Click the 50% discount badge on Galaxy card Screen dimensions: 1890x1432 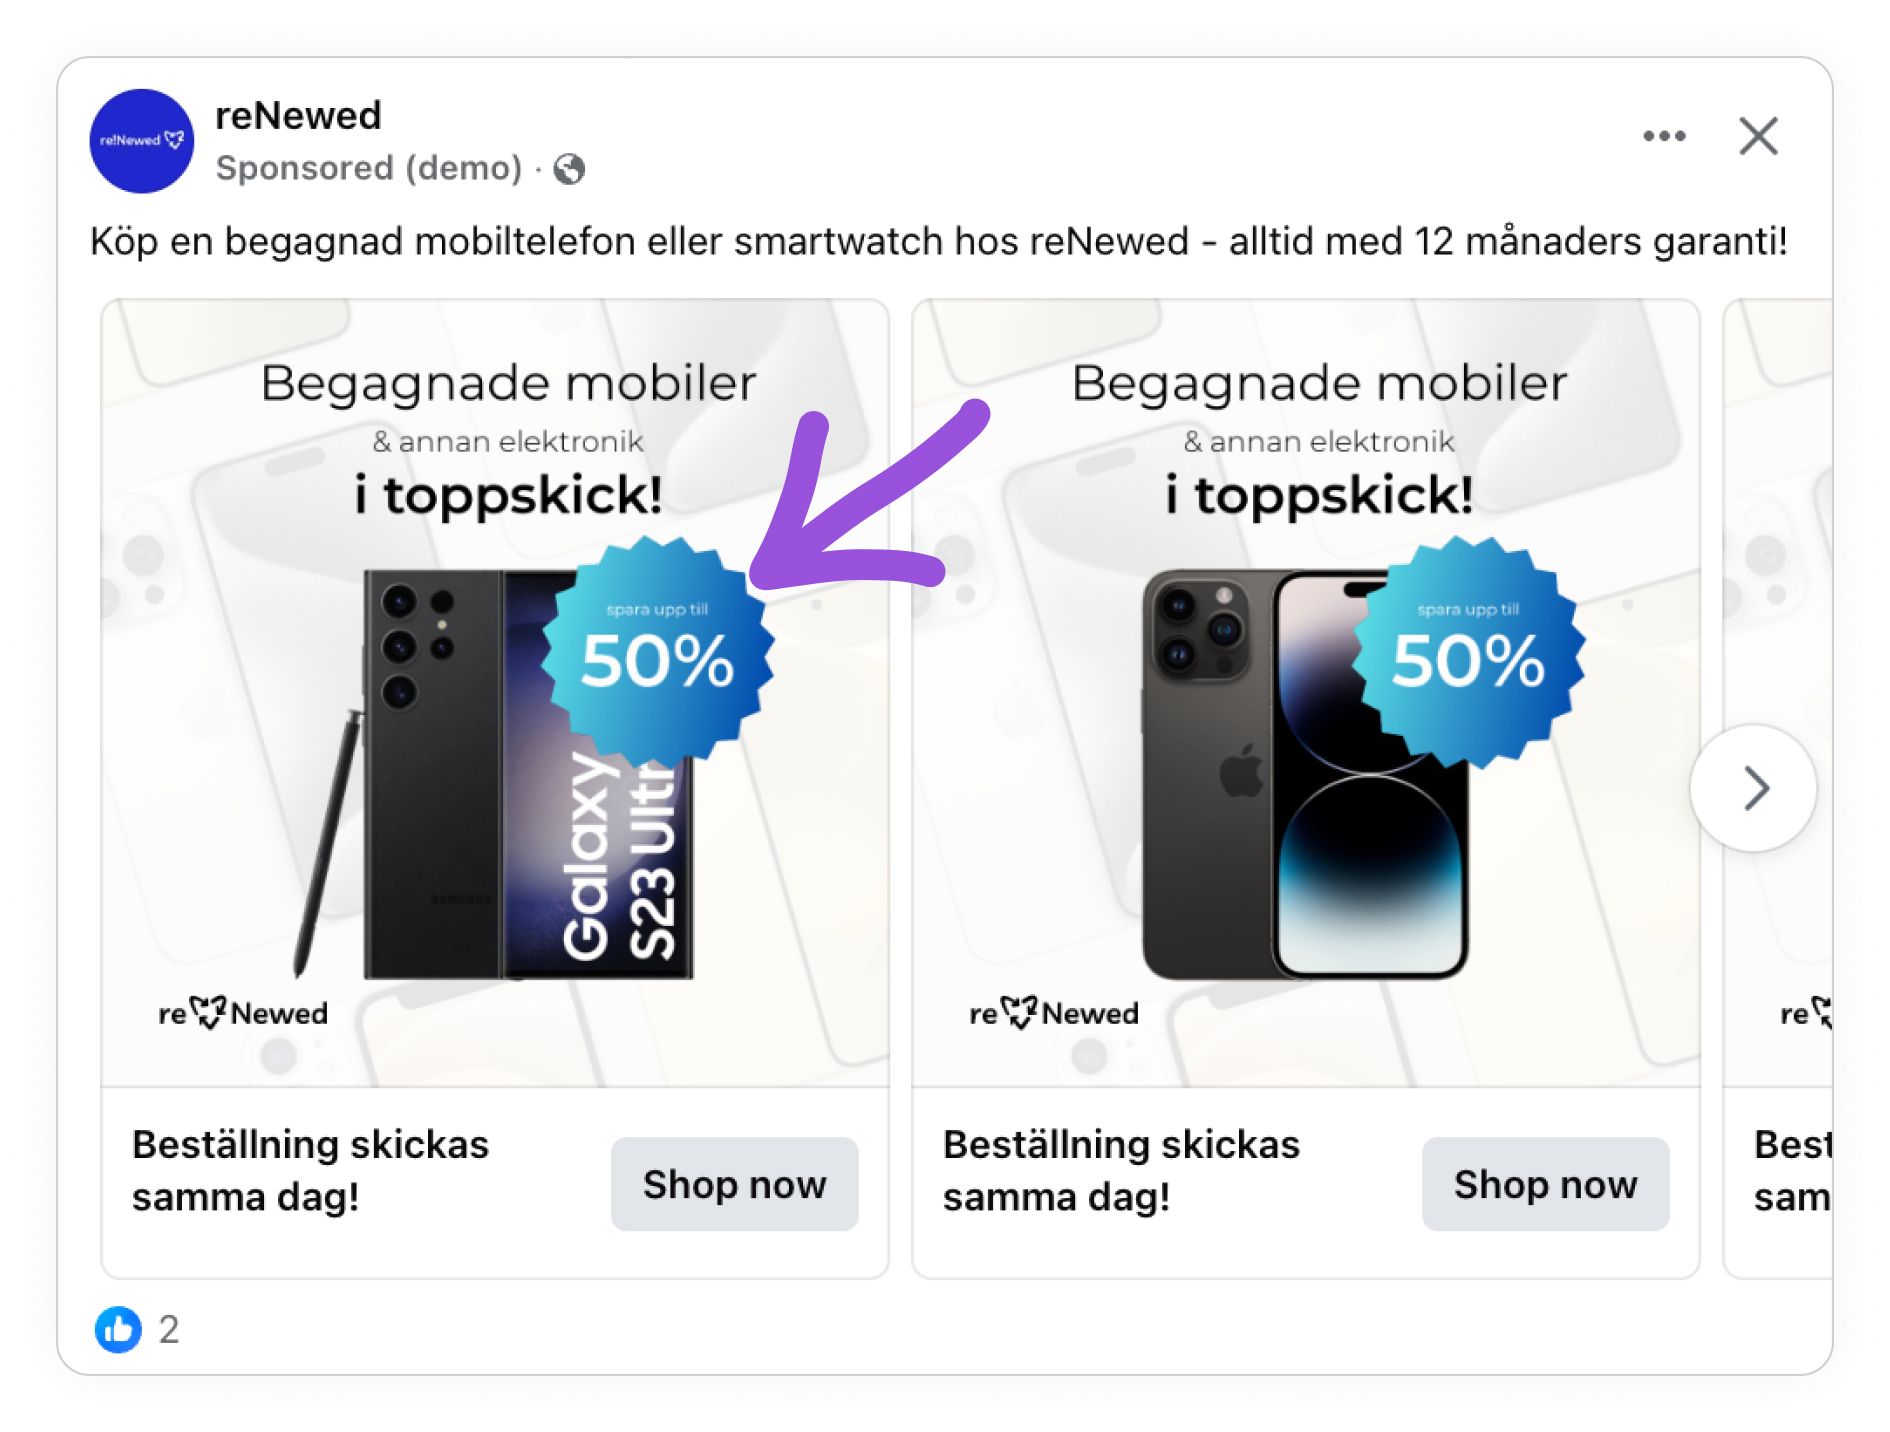pyautogui.click(x=658, y=651)
